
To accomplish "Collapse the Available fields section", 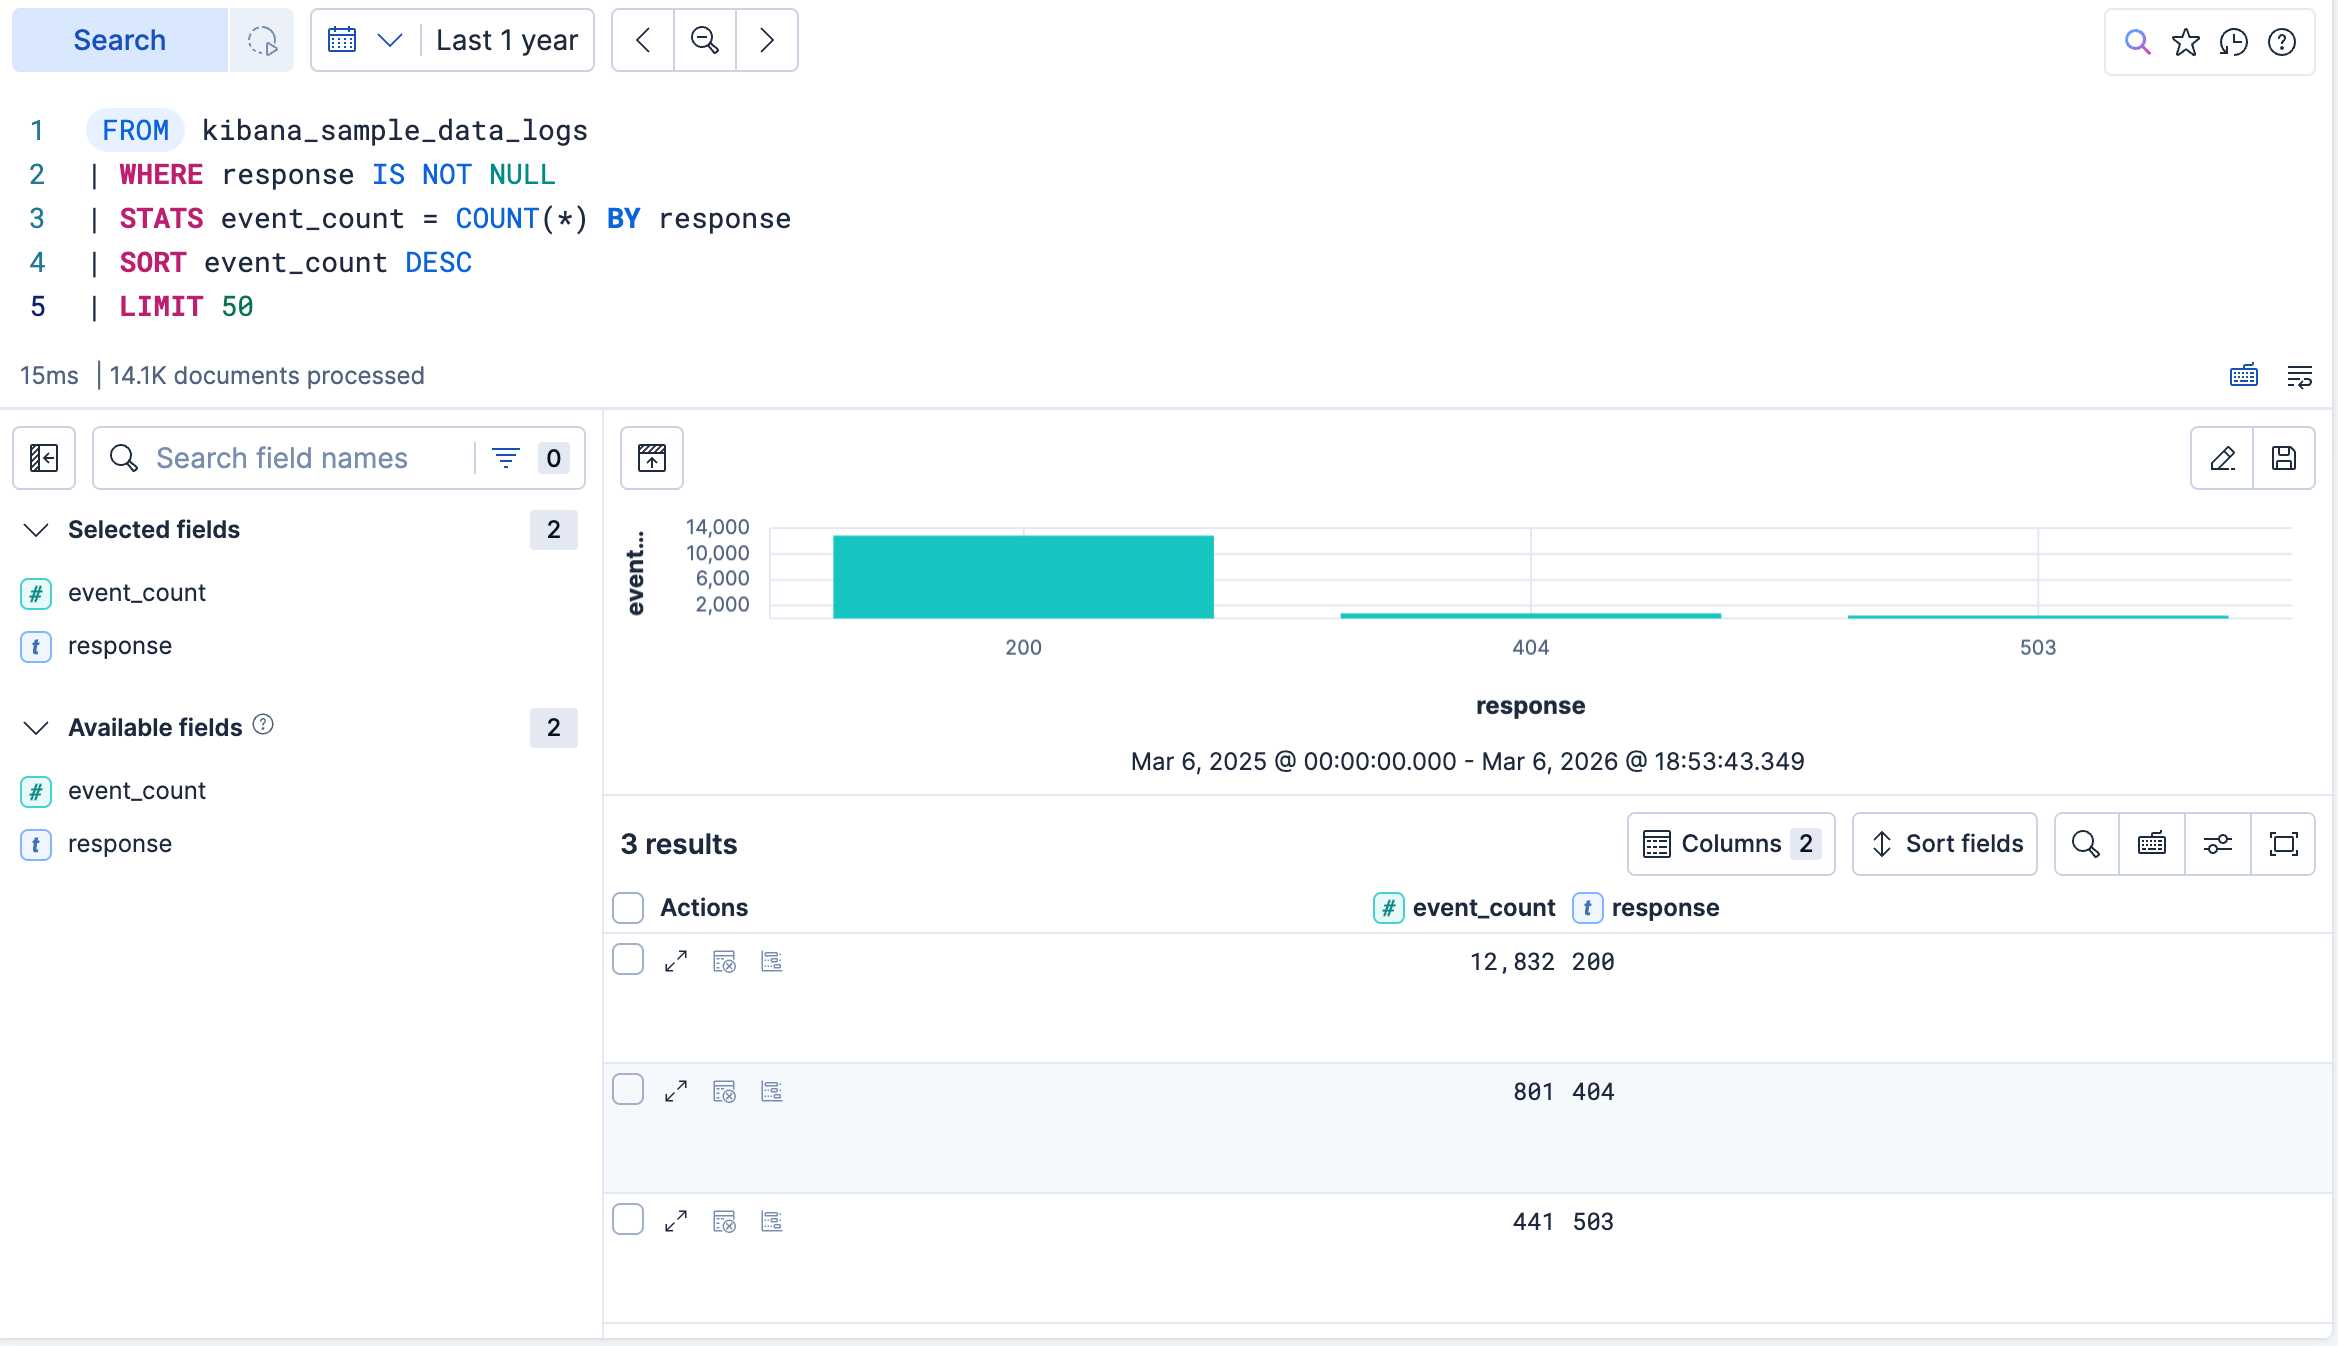I will pyautogui.click(x=37, y=727).
